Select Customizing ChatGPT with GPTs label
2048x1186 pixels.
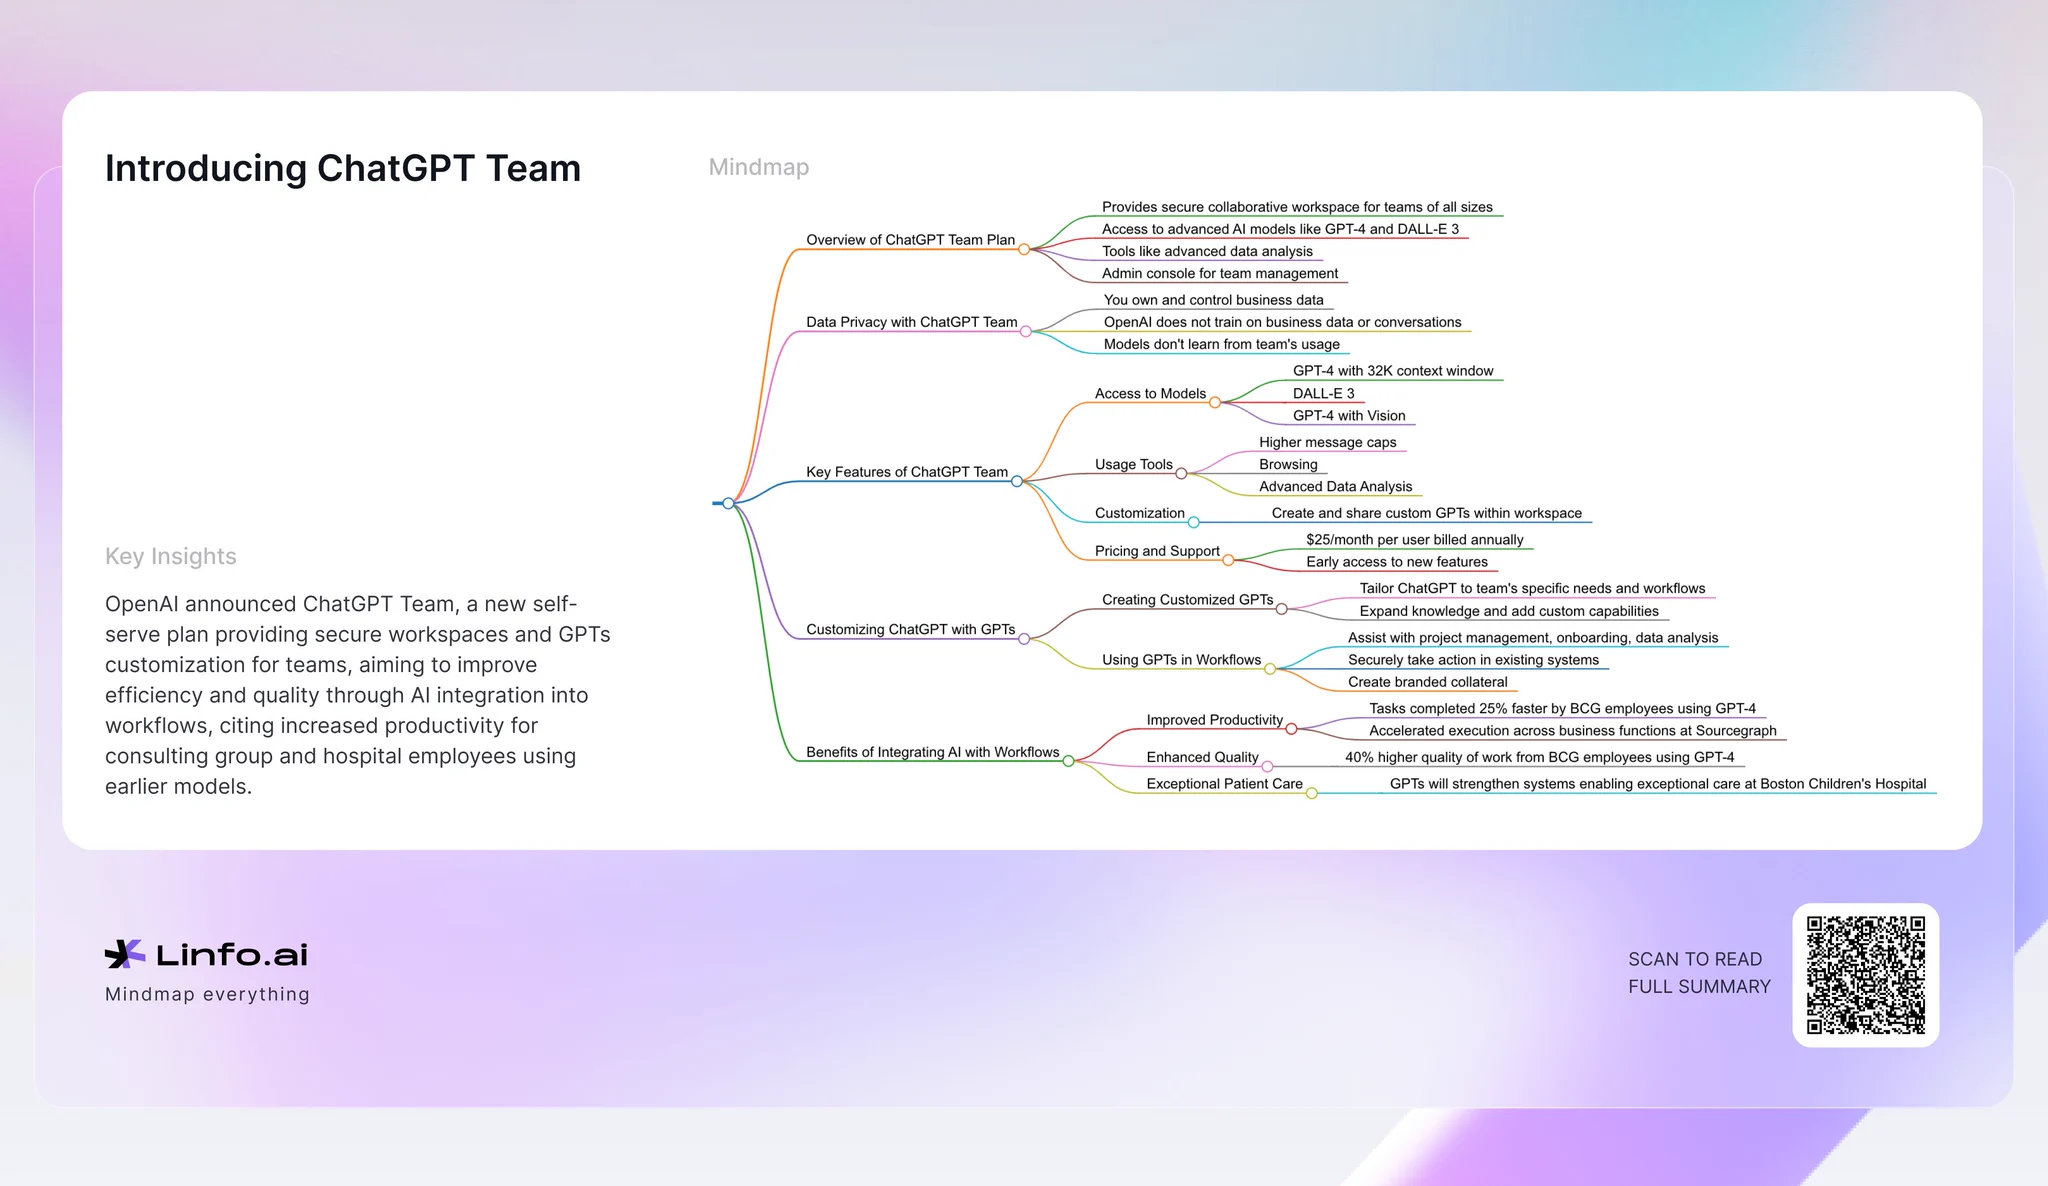click(x=910, y=629)
